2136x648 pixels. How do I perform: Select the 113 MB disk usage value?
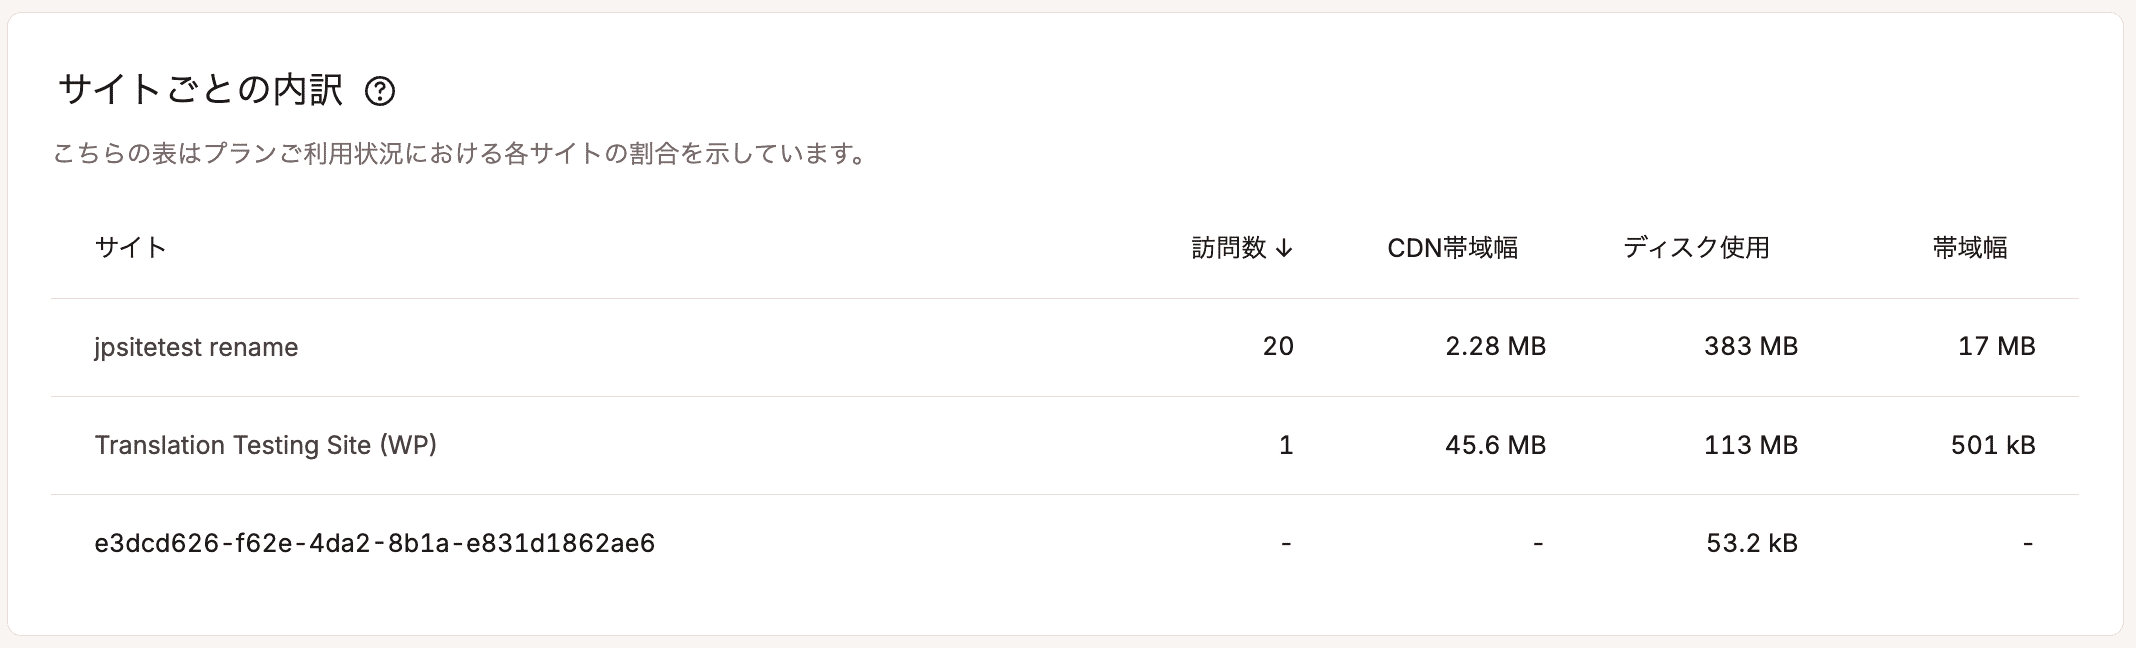tap(1751, 445)
